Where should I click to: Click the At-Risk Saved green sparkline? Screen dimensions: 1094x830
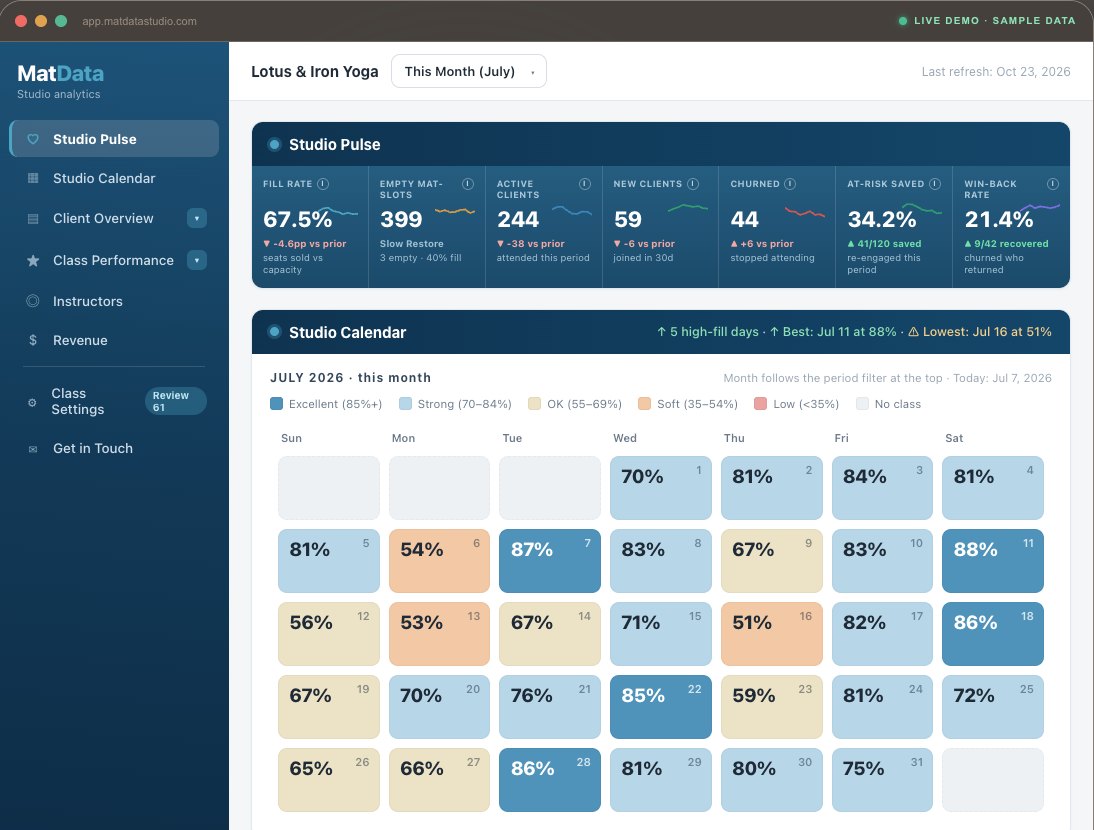[921, 208]
